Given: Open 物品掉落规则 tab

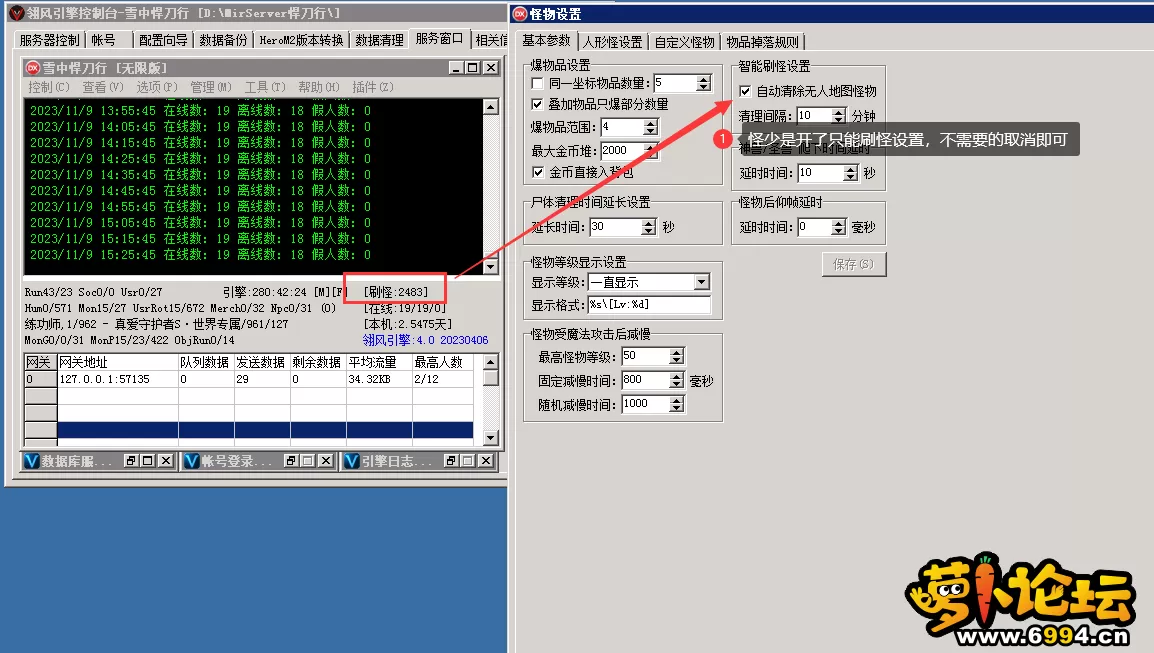Looking at the screenshot, I should [x=762, y=42].
